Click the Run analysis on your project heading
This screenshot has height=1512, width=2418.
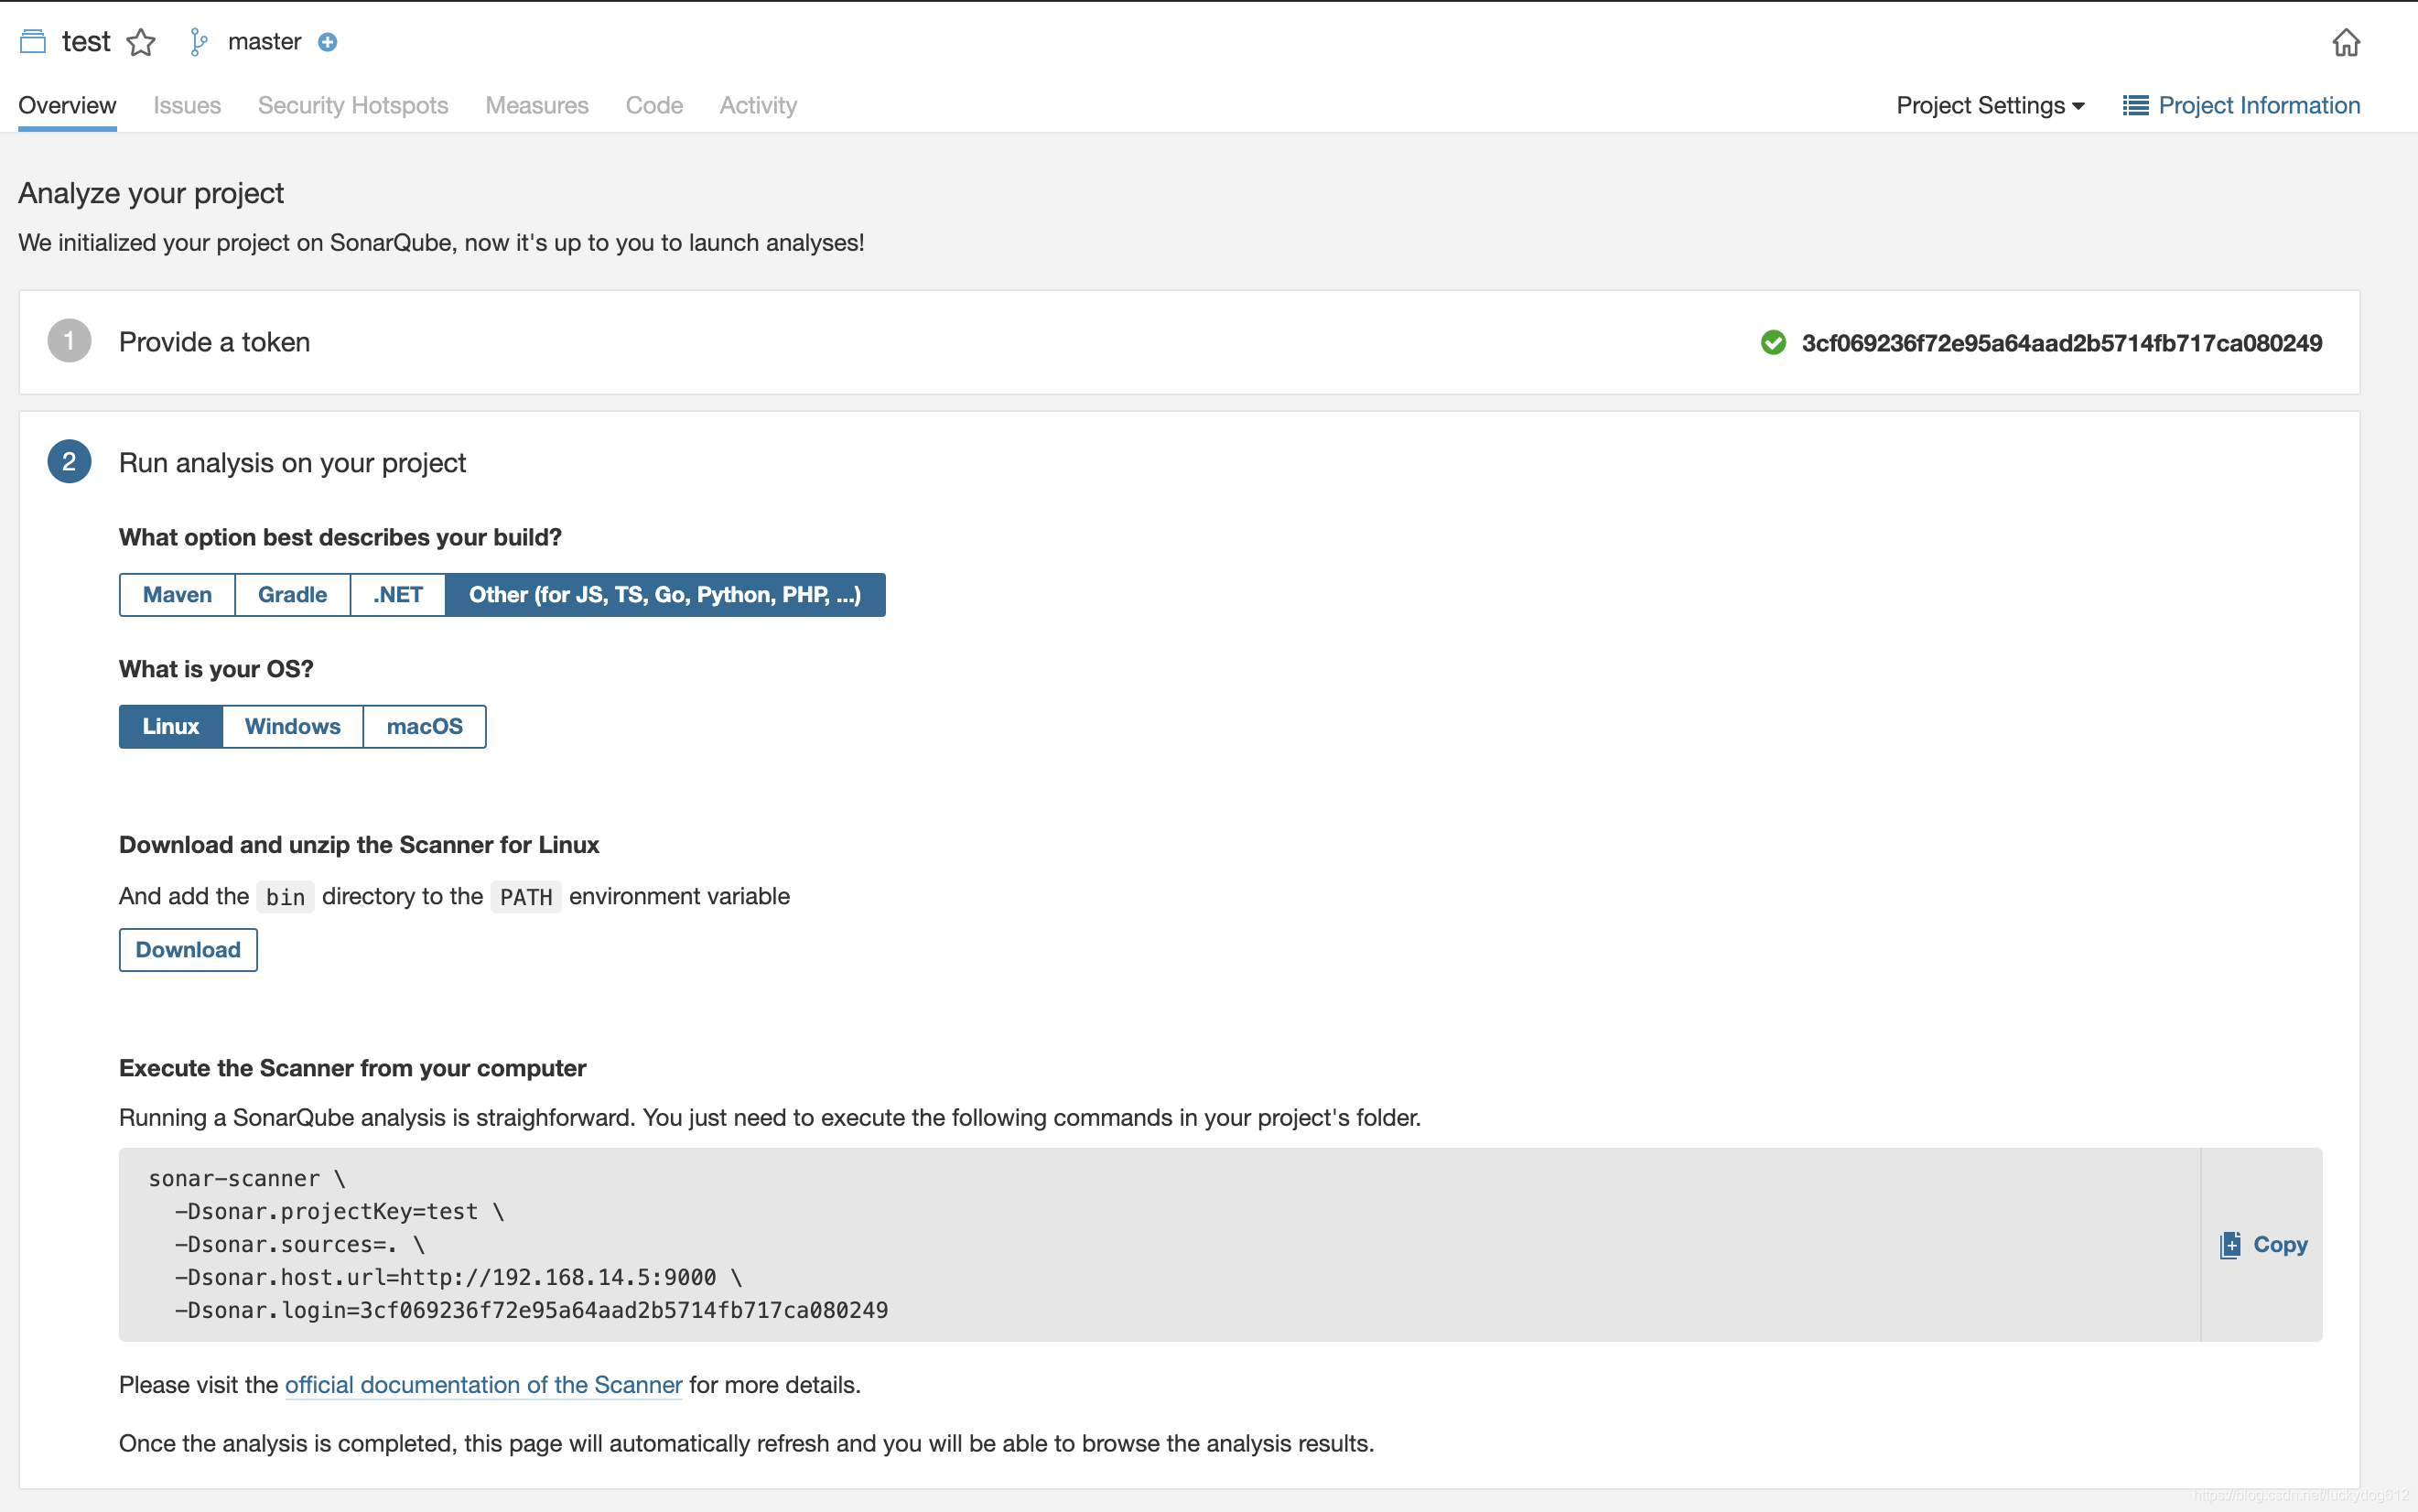(x=292, y=462)
